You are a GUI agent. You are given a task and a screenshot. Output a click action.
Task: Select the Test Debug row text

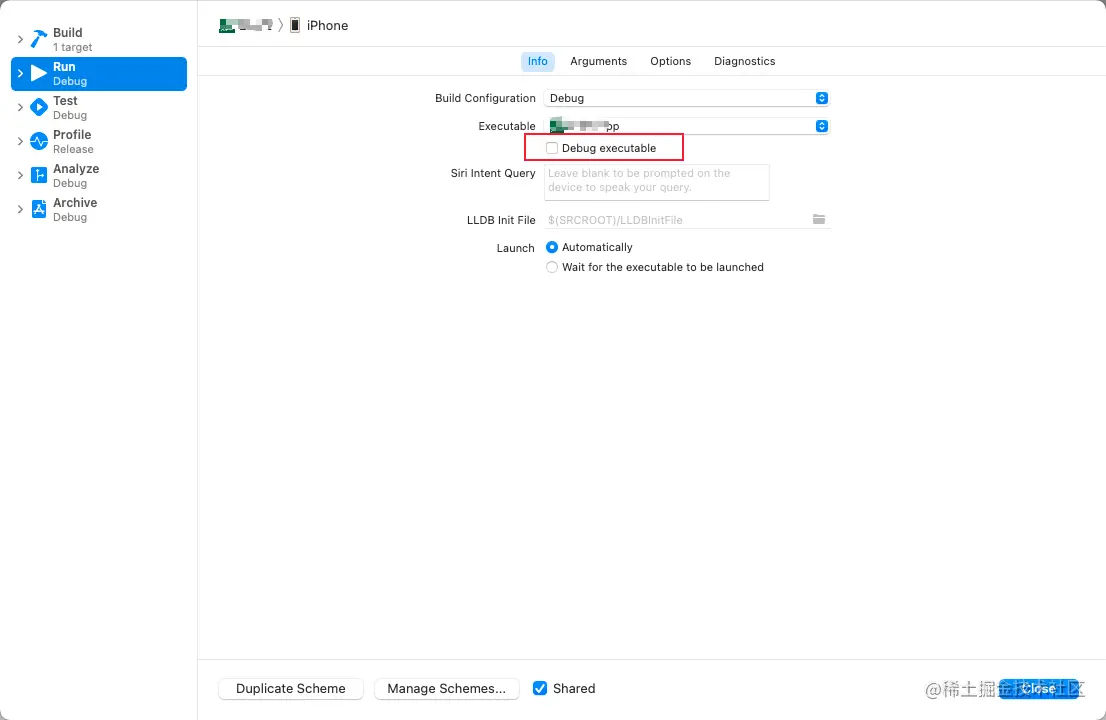pyautogui.click(x=70, y=107)
